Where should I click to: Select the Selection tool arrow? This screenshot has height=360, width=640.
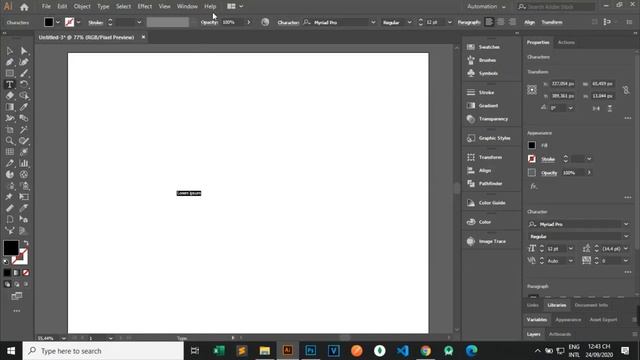9,51
